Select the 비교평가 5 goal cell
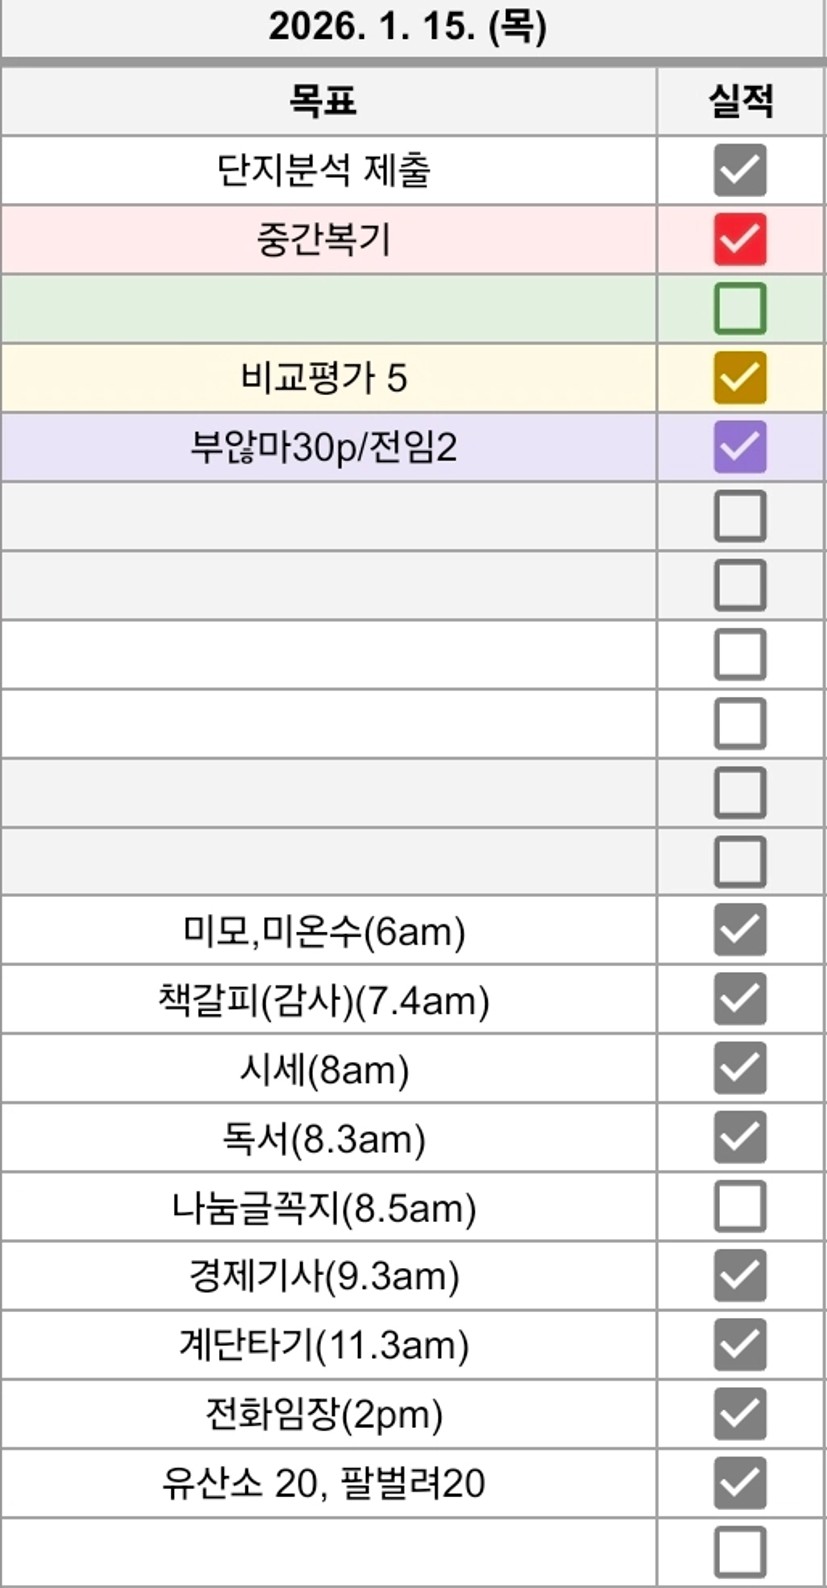This screenshot has width=827, height=1588. pyautogui.click(x=323, y=378)
